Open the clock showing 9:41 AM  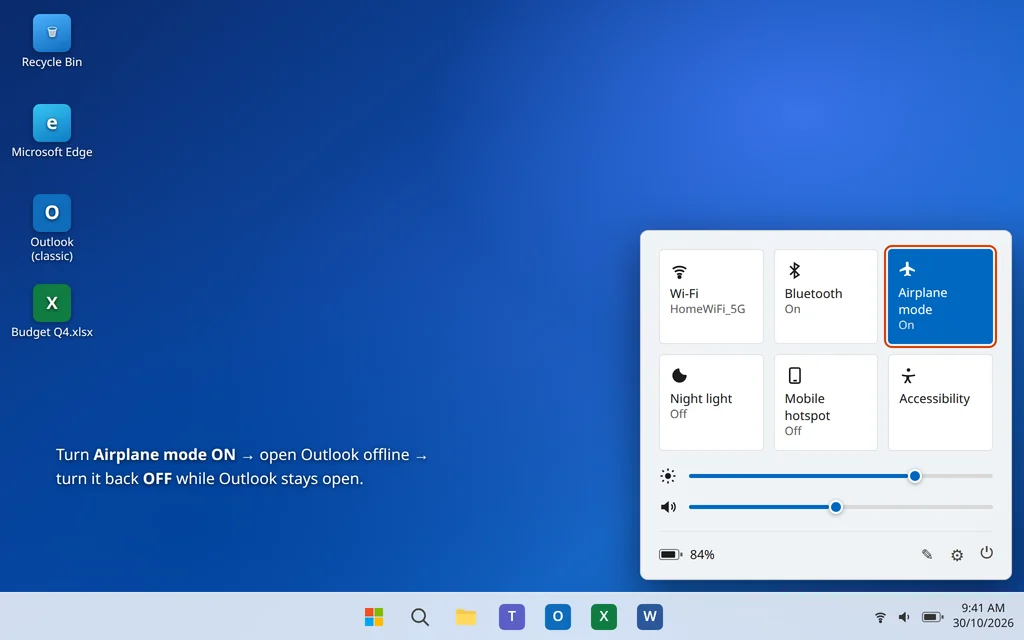coord(983,615)
